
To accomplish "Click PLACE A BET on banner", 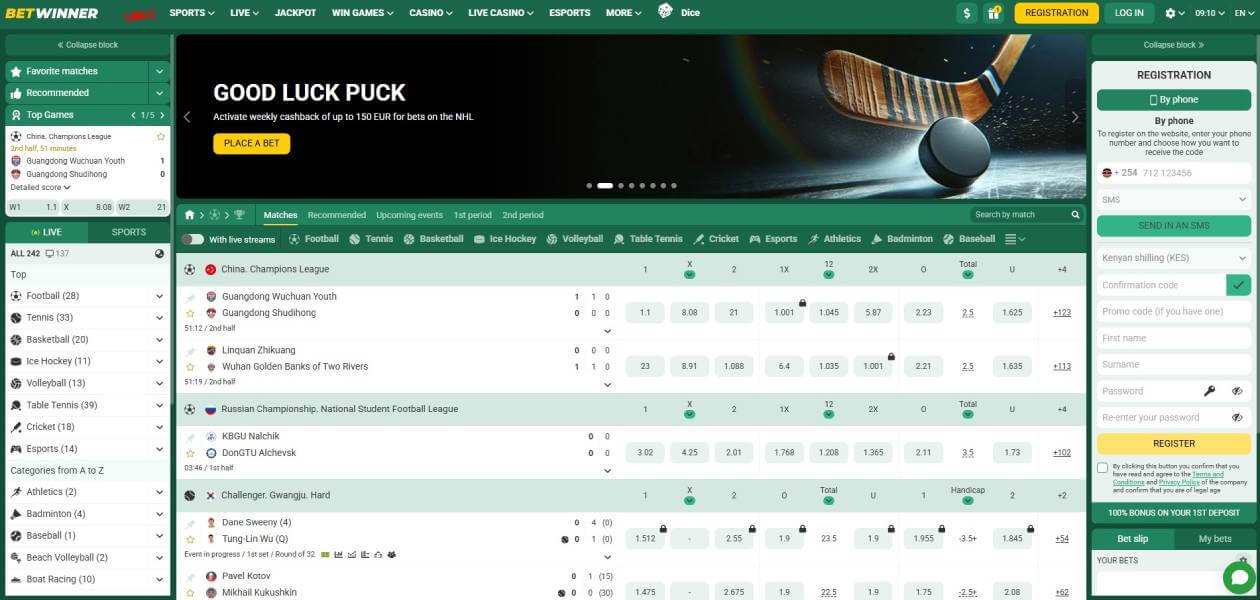I will click(251, 143).
